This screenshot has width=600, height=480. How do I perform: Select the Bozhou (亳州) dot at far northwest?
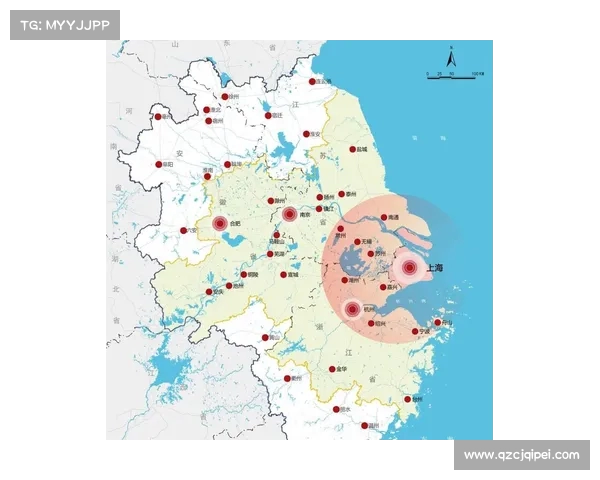[158, 117]
